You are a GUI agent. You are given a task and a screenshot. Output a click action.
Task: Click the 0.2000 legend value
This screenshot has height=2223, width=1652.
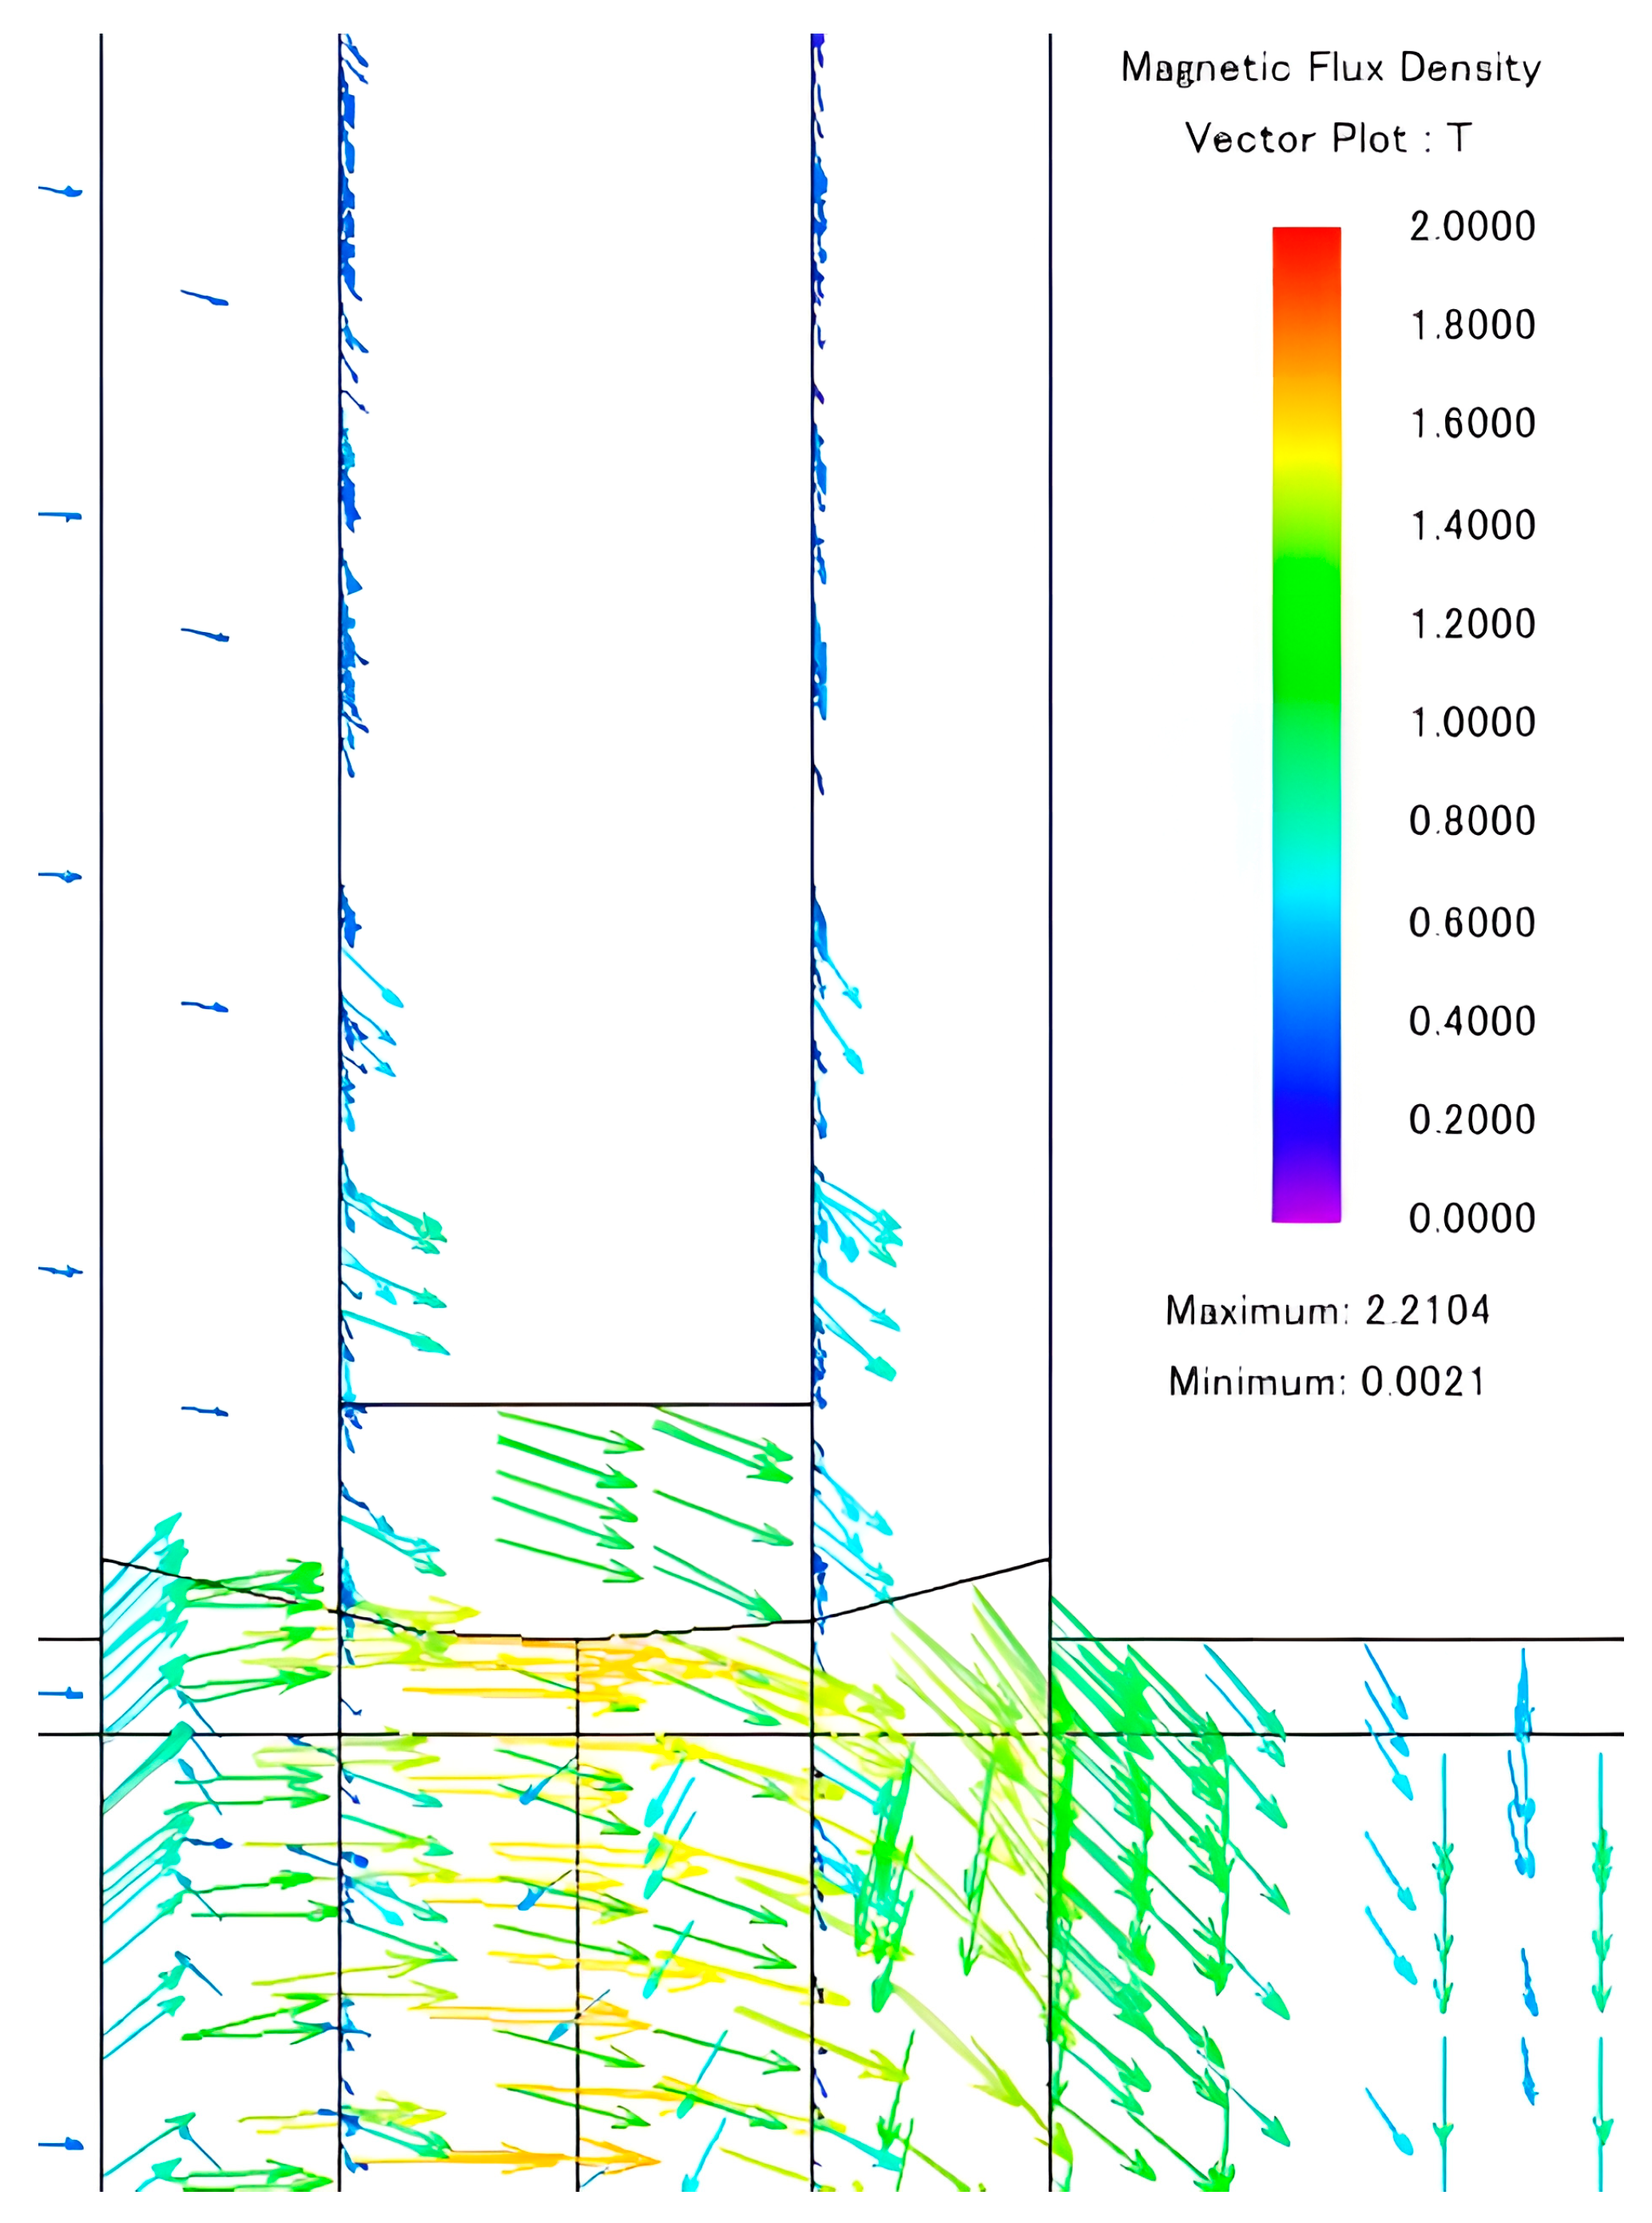(x=1472, y=1119)
